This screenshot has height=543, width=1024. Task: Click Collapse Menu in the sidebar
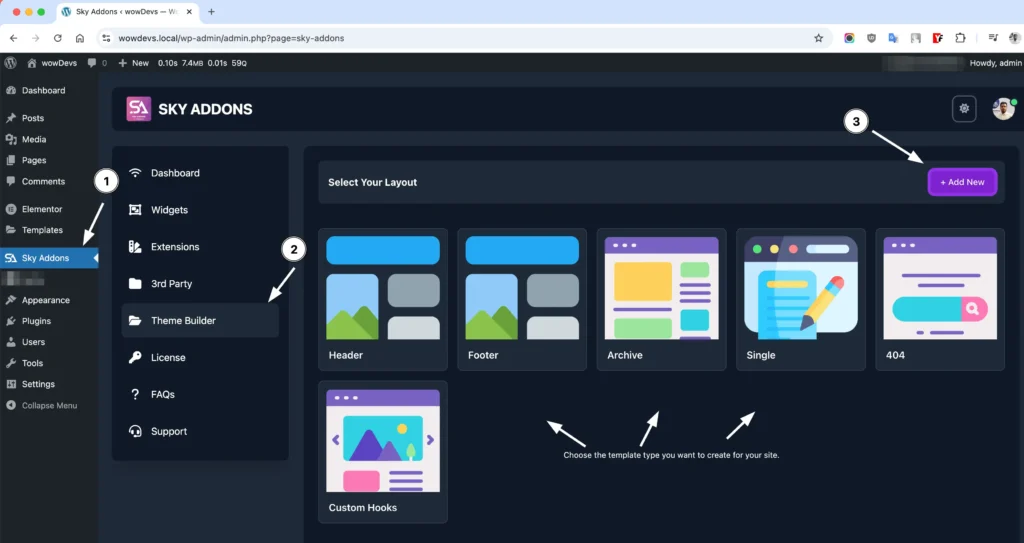click(x=49, y=405)
